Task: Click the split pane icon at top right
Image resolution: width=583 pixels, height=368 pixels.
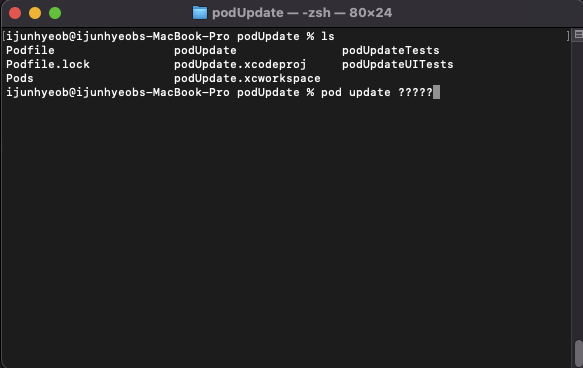Action: coord(579,35)
